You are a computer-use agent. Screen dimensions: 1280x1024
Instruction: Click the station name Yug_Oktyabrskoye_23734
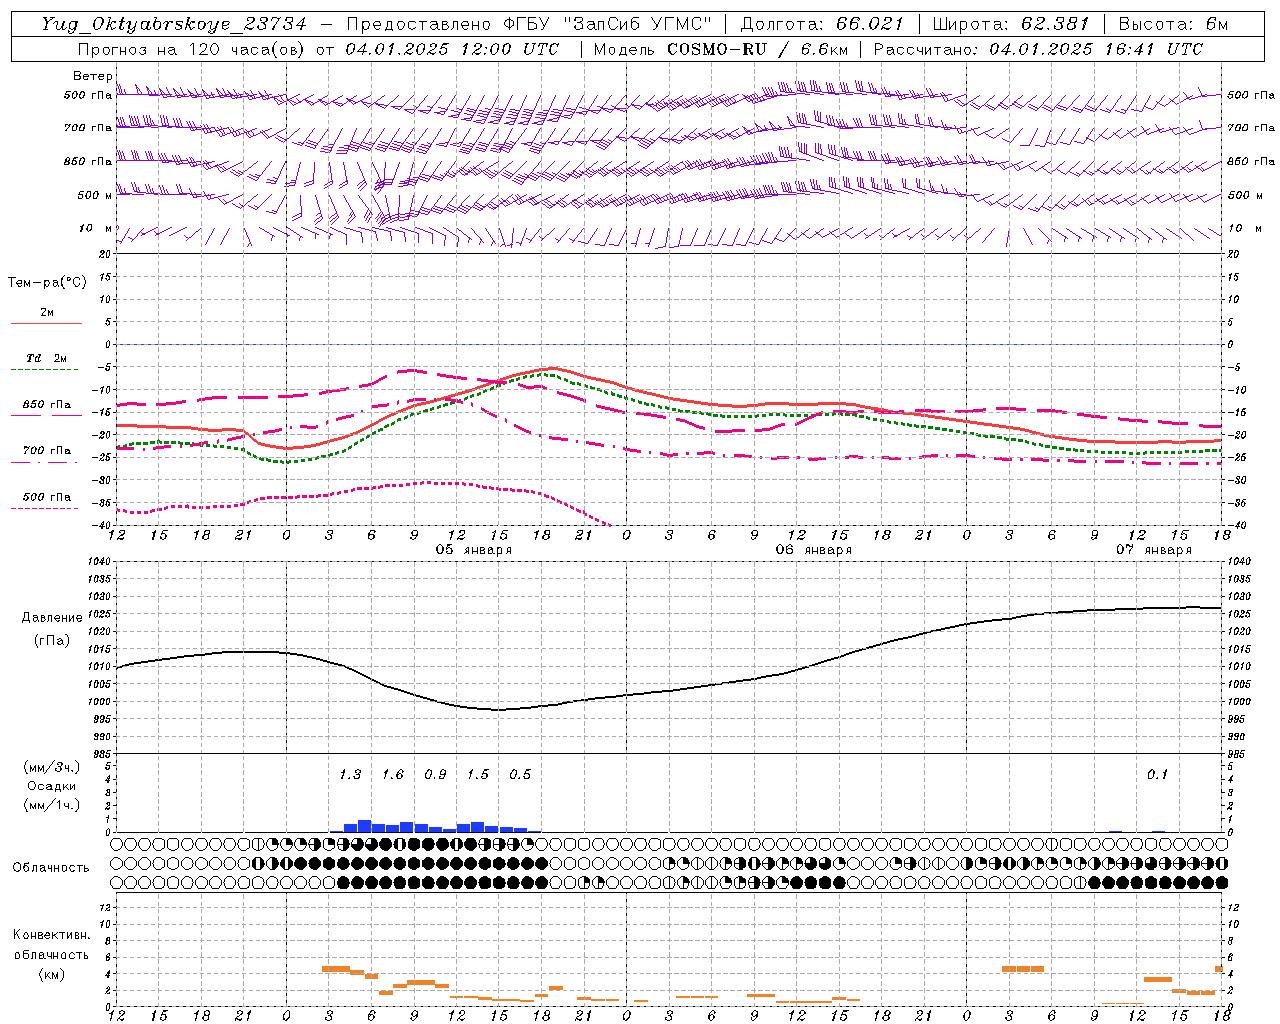coord(174,24)
